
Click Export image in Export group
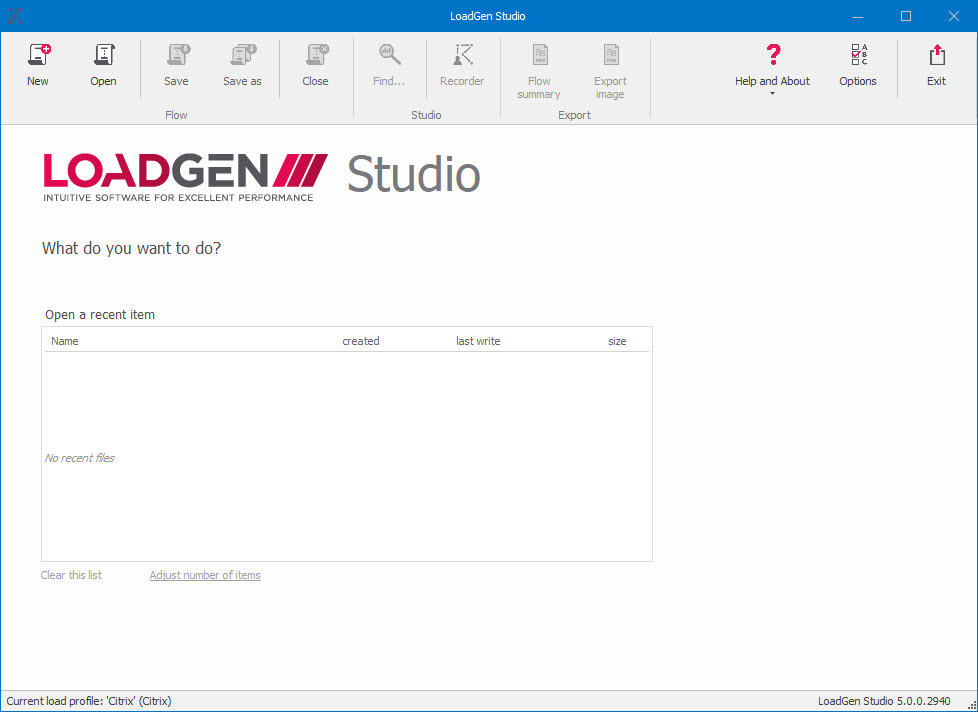tap(610, 71)
